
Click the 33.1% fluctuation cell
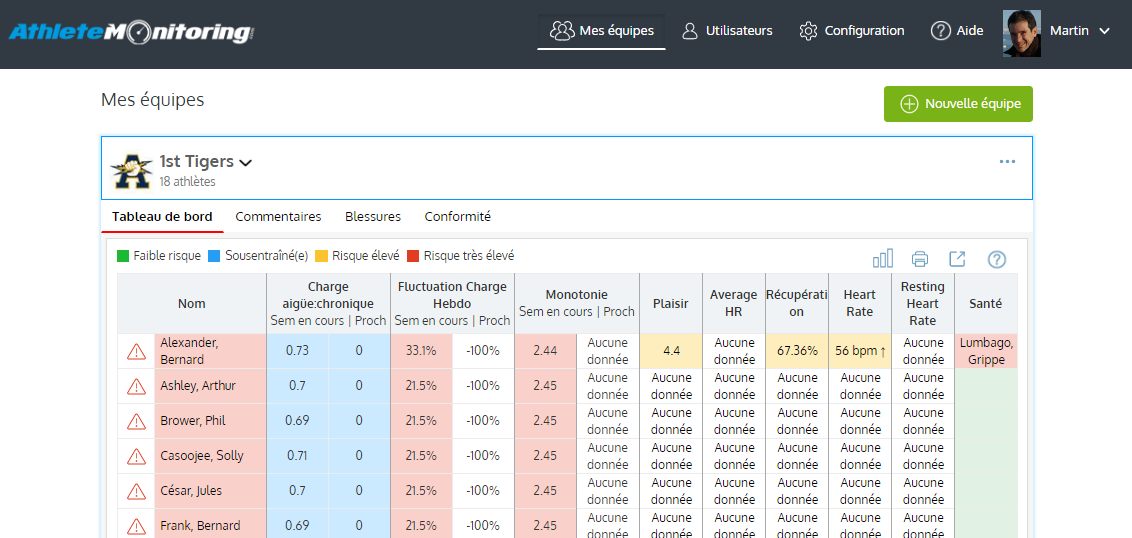[422, 351]
